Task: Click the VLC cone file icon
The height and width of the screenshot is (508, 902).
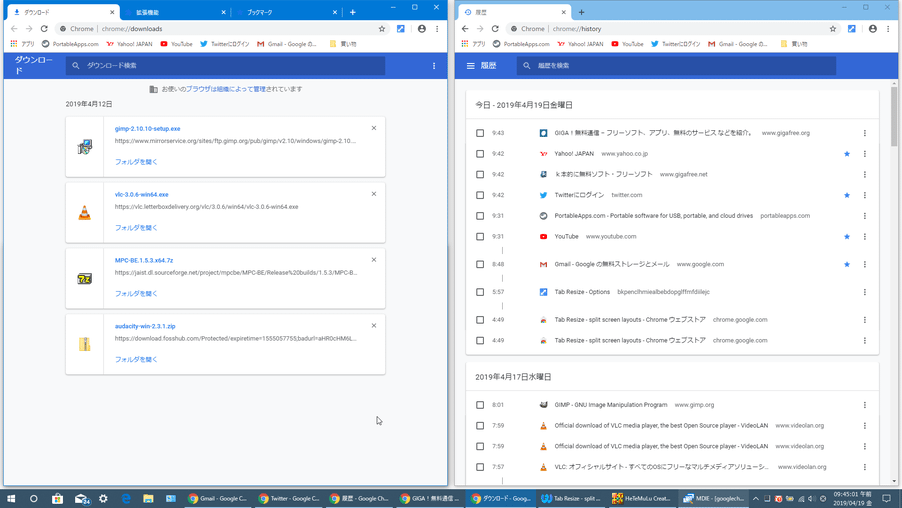Action: pos(85,213)
